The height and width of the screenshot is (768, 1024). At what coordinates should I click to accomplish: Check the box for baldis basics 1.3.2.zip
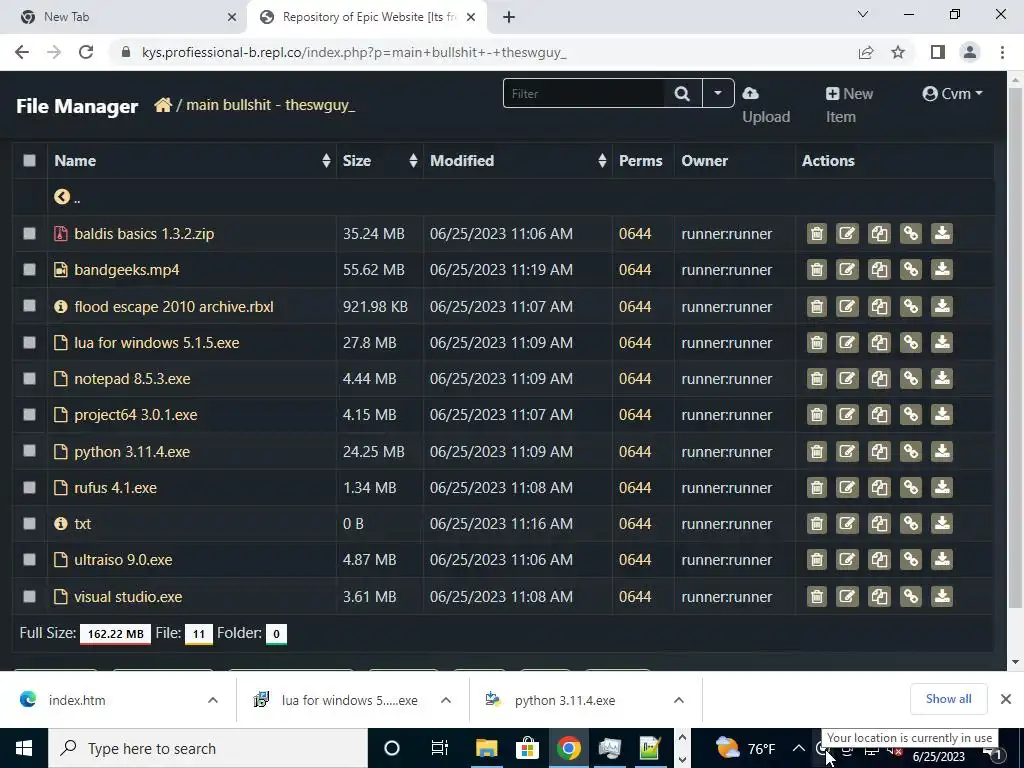(x=29, y=233)
